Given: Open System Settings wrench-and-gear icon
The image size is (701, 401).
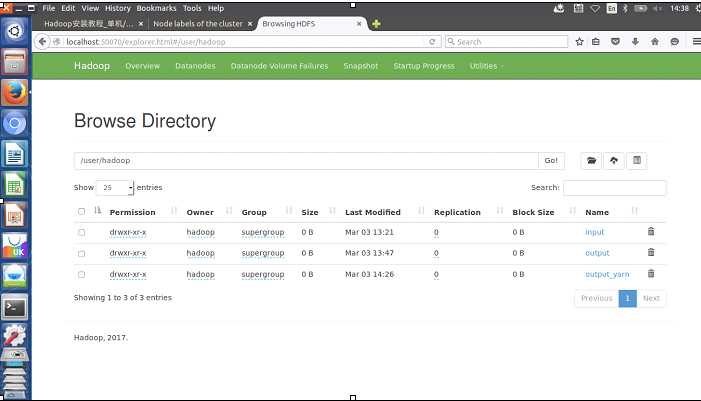Looking at the screenshot, I should click(15, 335).
